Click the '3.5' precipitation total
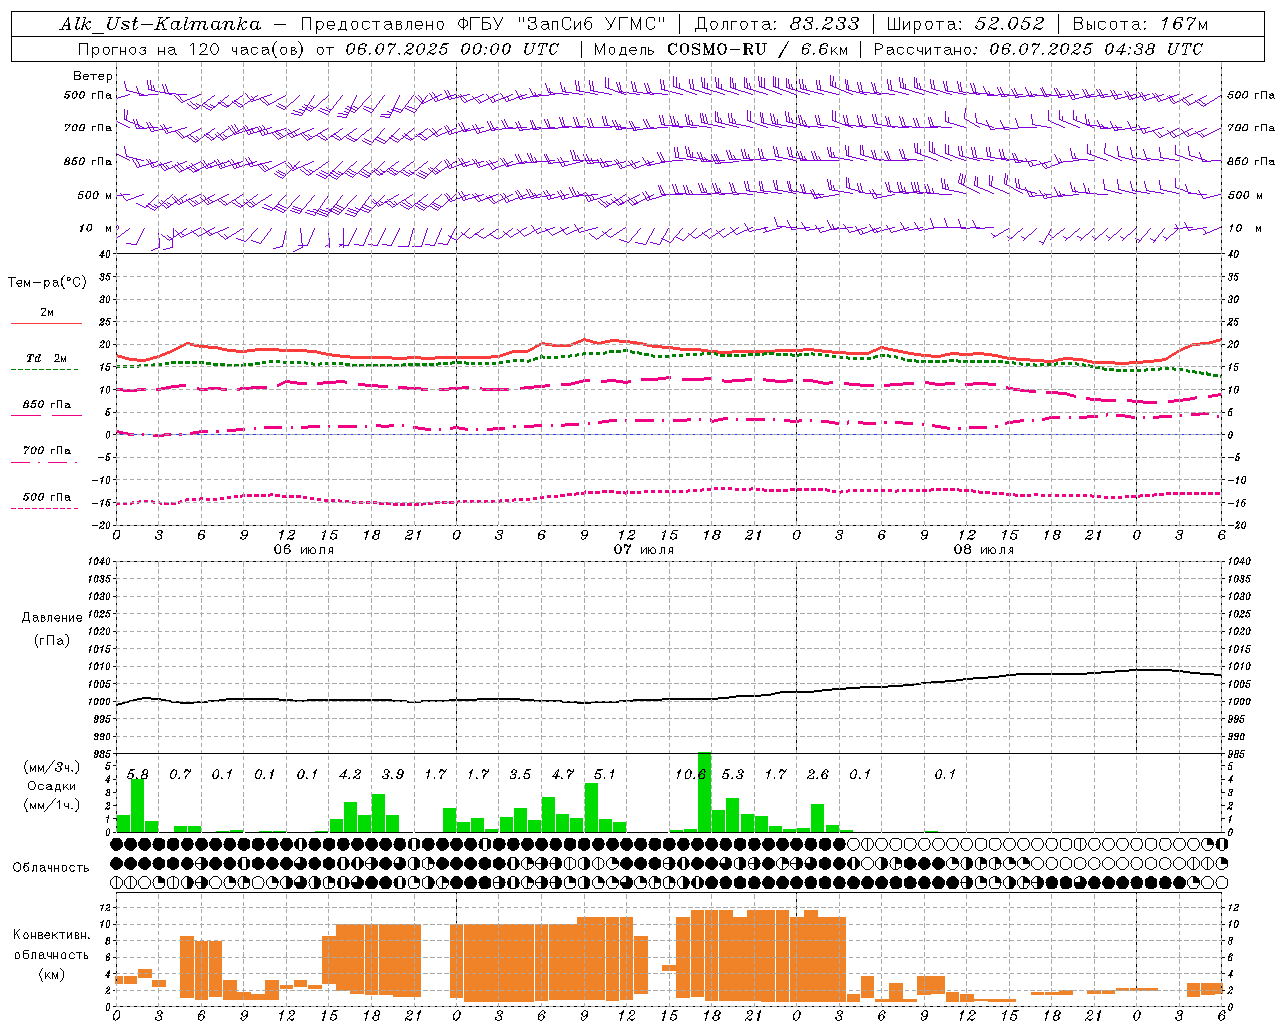This screenshot has height=1024, width=1280. click(520, 774)
